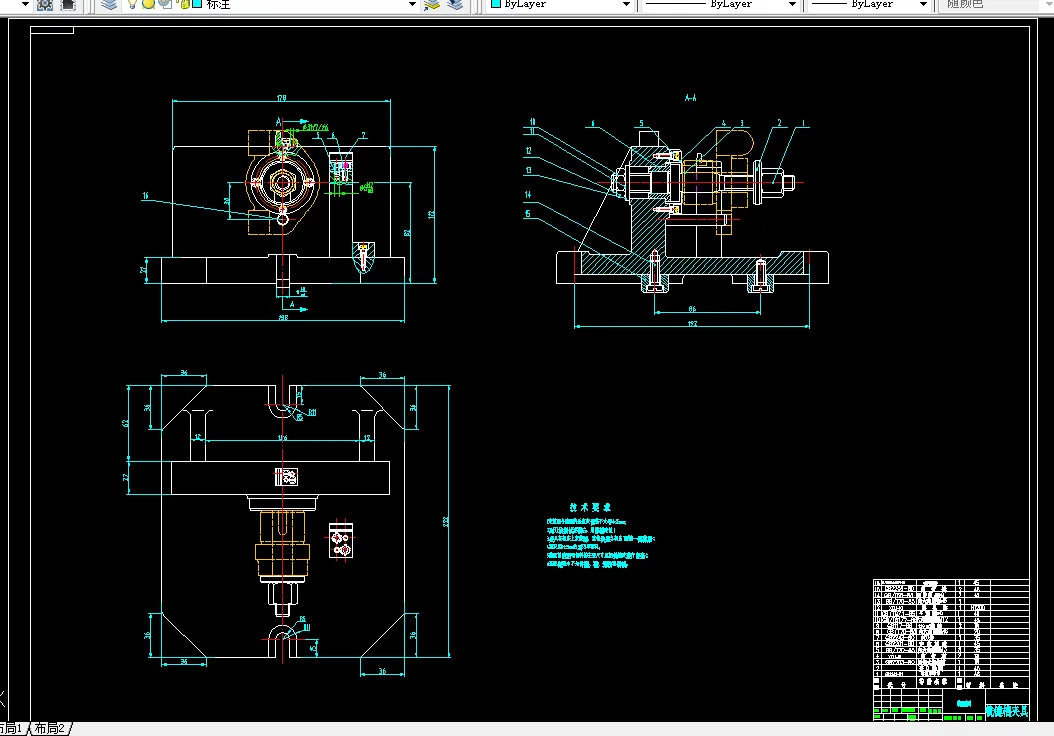Select the 178 dimension in the front view
Screen dimensions: 1054x736
281,98
